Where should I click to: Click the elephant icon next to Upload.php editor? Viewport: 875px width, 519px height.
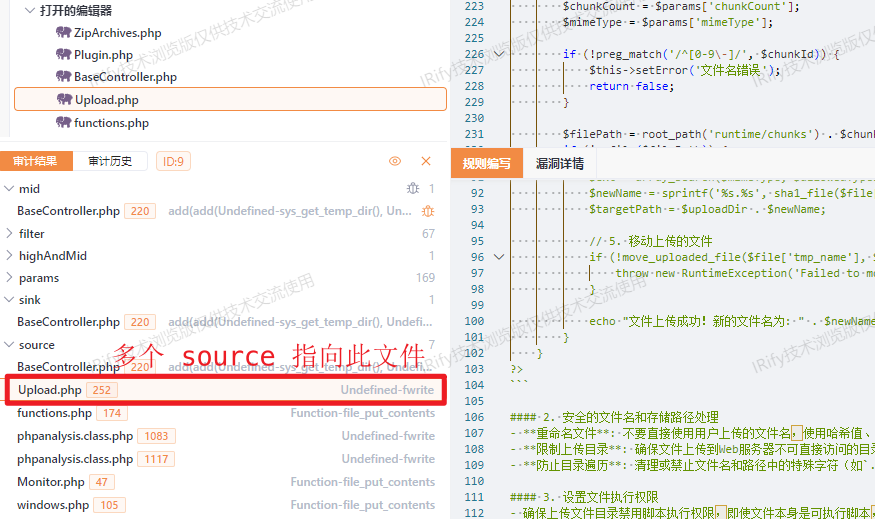pos(65,99)
